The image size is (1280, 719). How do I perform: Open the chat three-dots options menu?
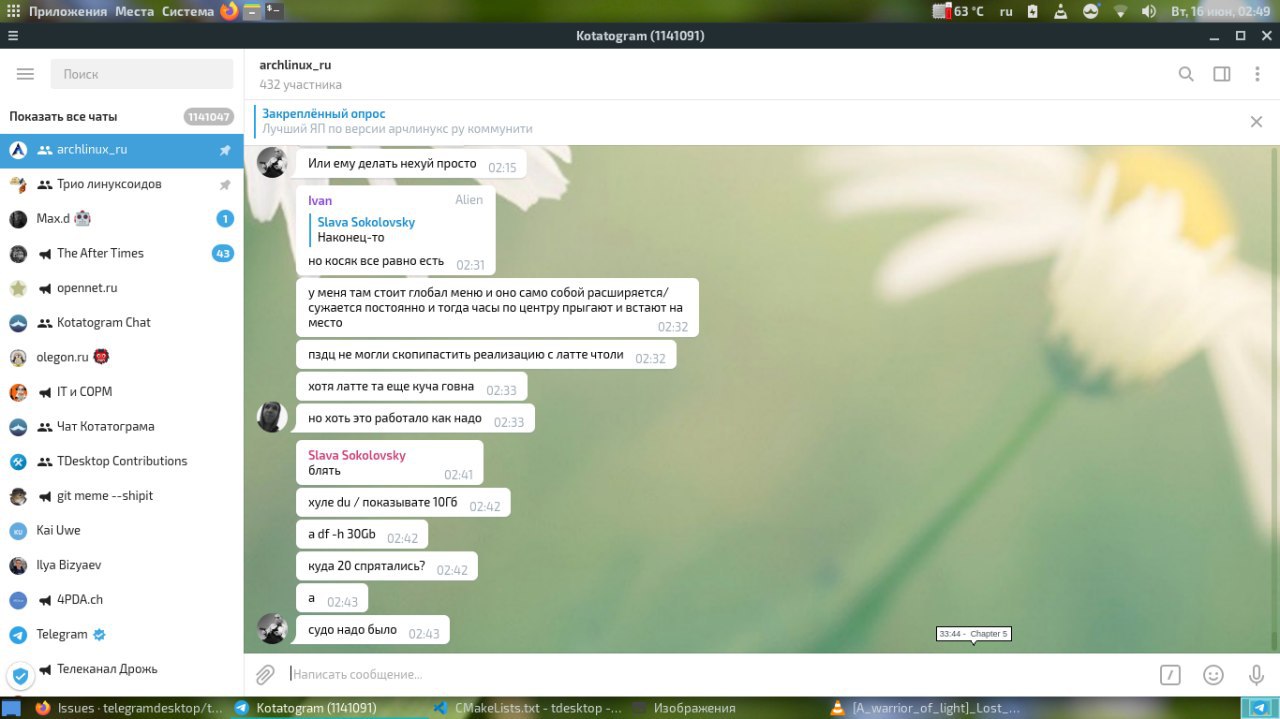pos(1257,74)
